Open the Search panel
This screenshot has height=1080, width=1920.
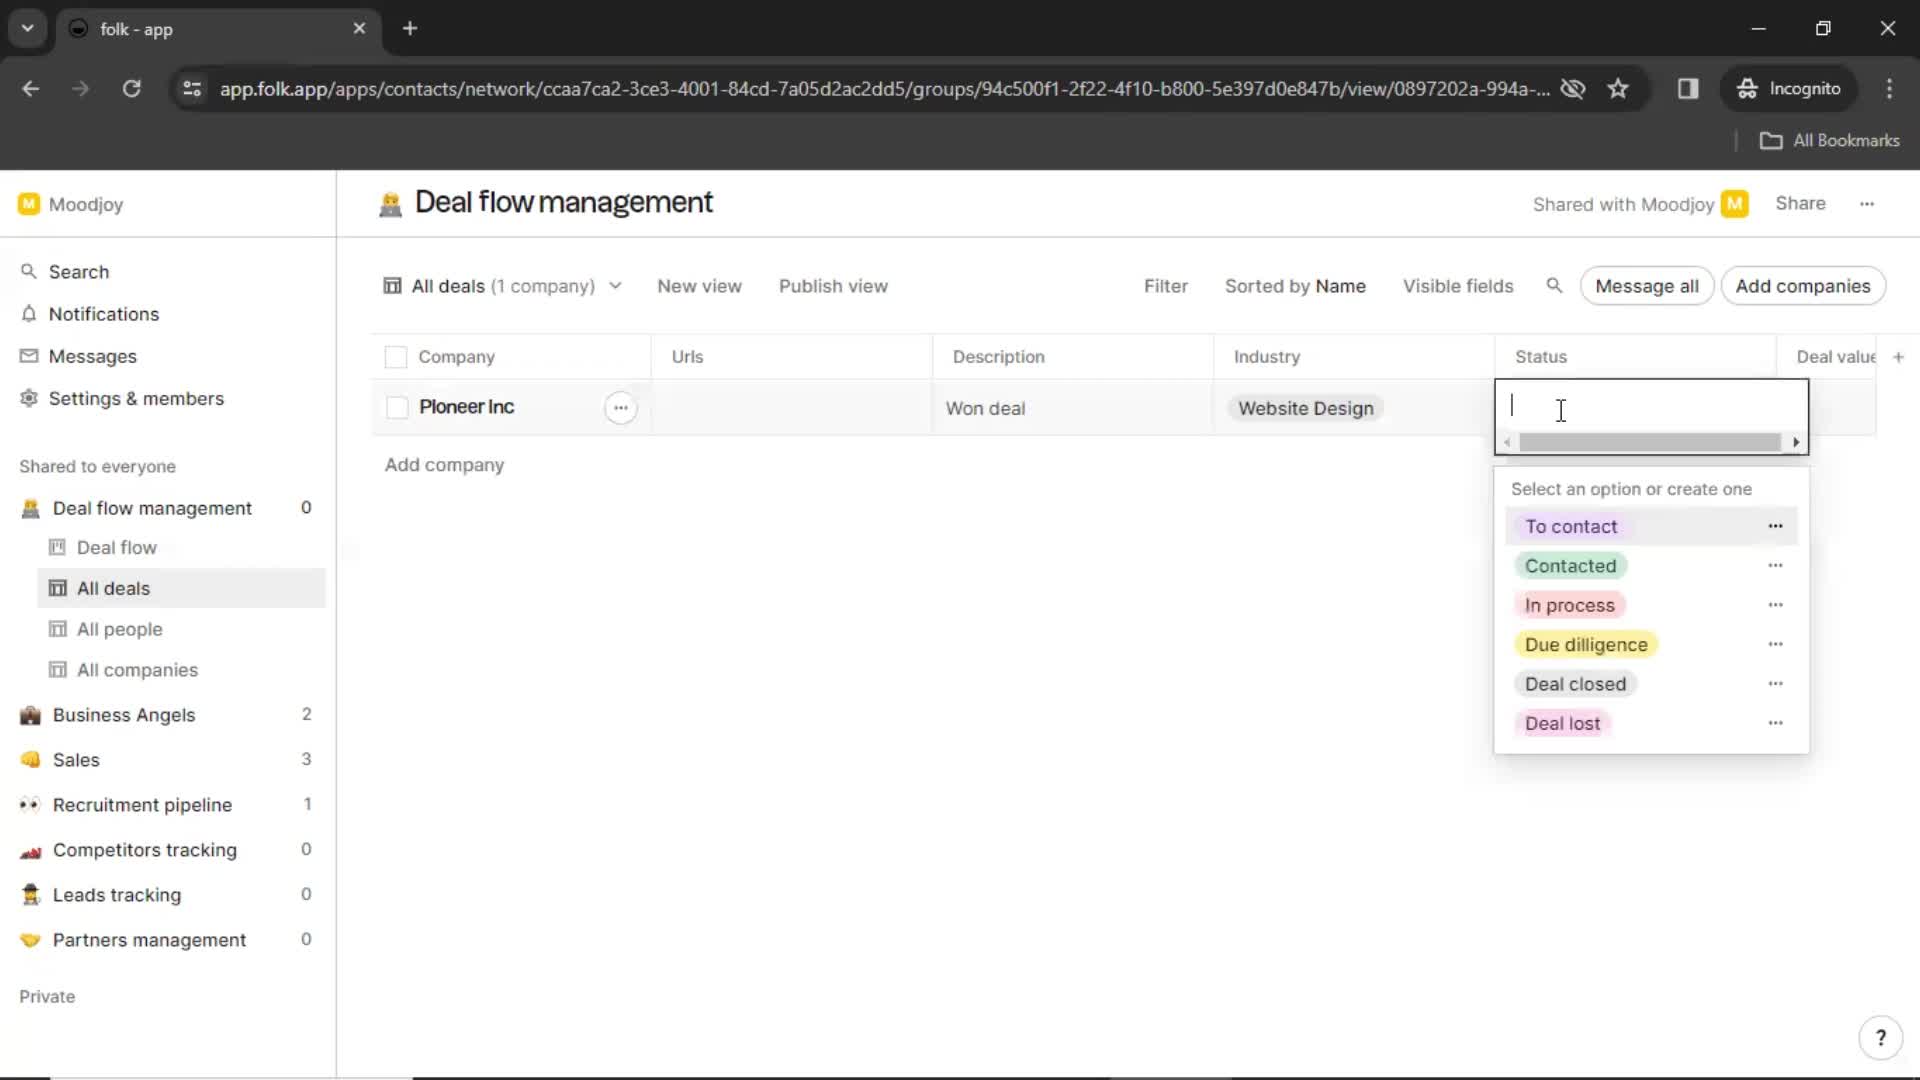tap(78, 272)
